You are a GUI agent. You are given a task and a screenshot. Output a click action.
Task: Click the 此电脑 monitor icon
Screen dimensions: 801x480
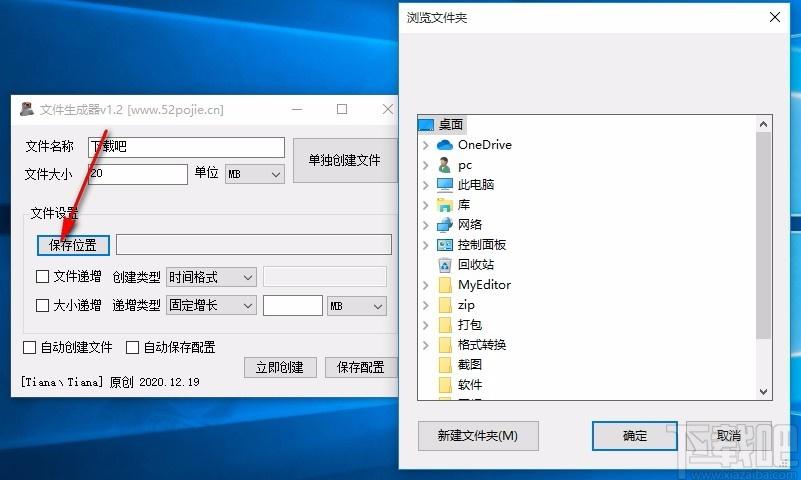[445, 185]
